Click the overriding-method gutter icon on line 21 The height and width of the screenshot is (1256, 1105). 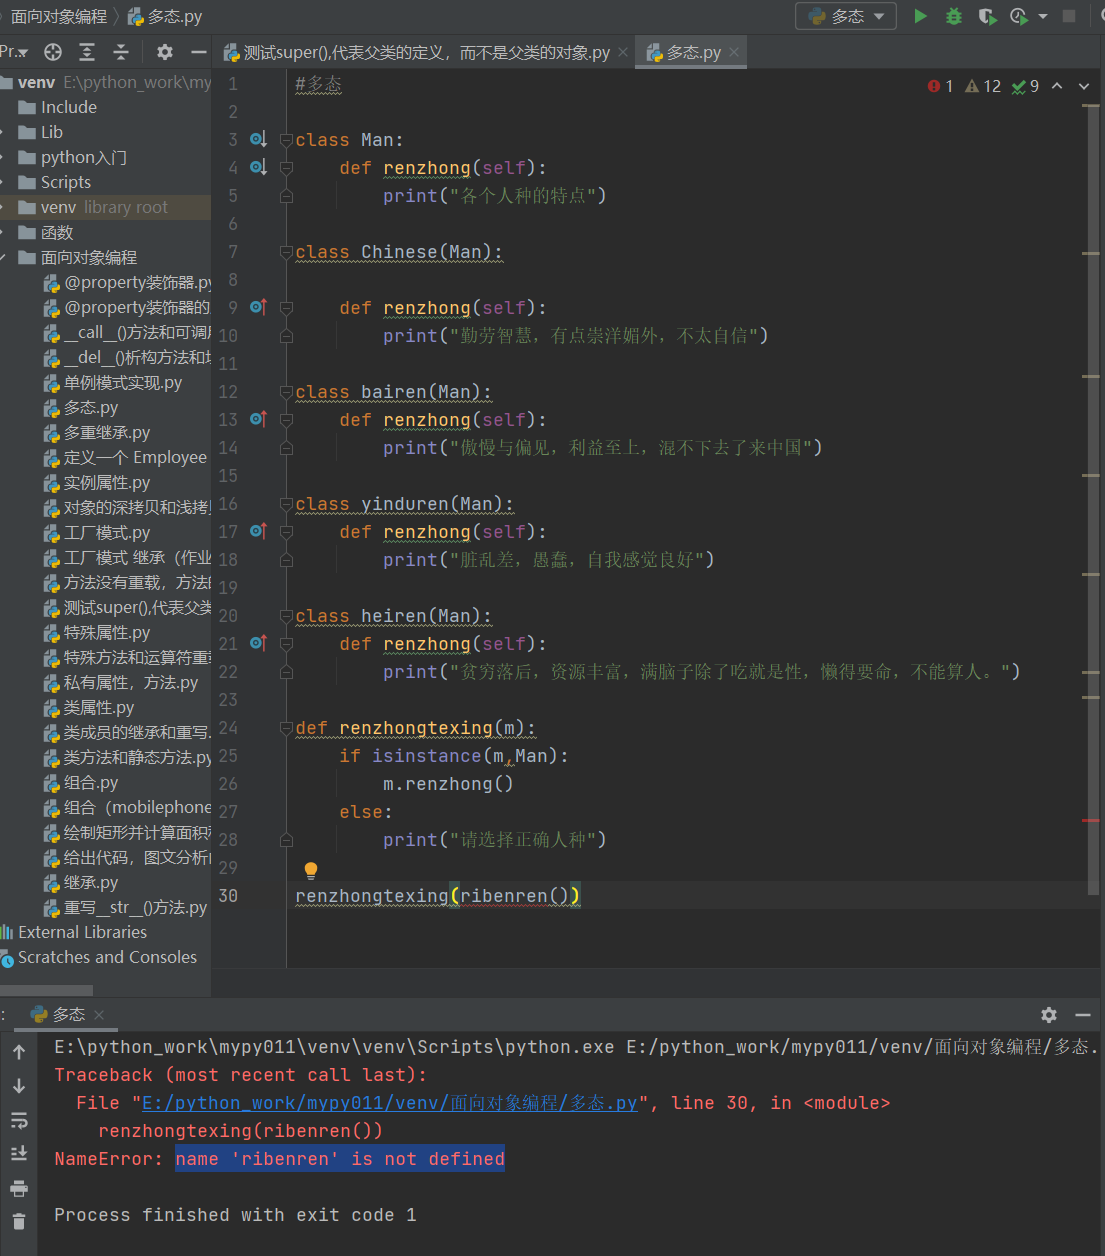point(258,643)
